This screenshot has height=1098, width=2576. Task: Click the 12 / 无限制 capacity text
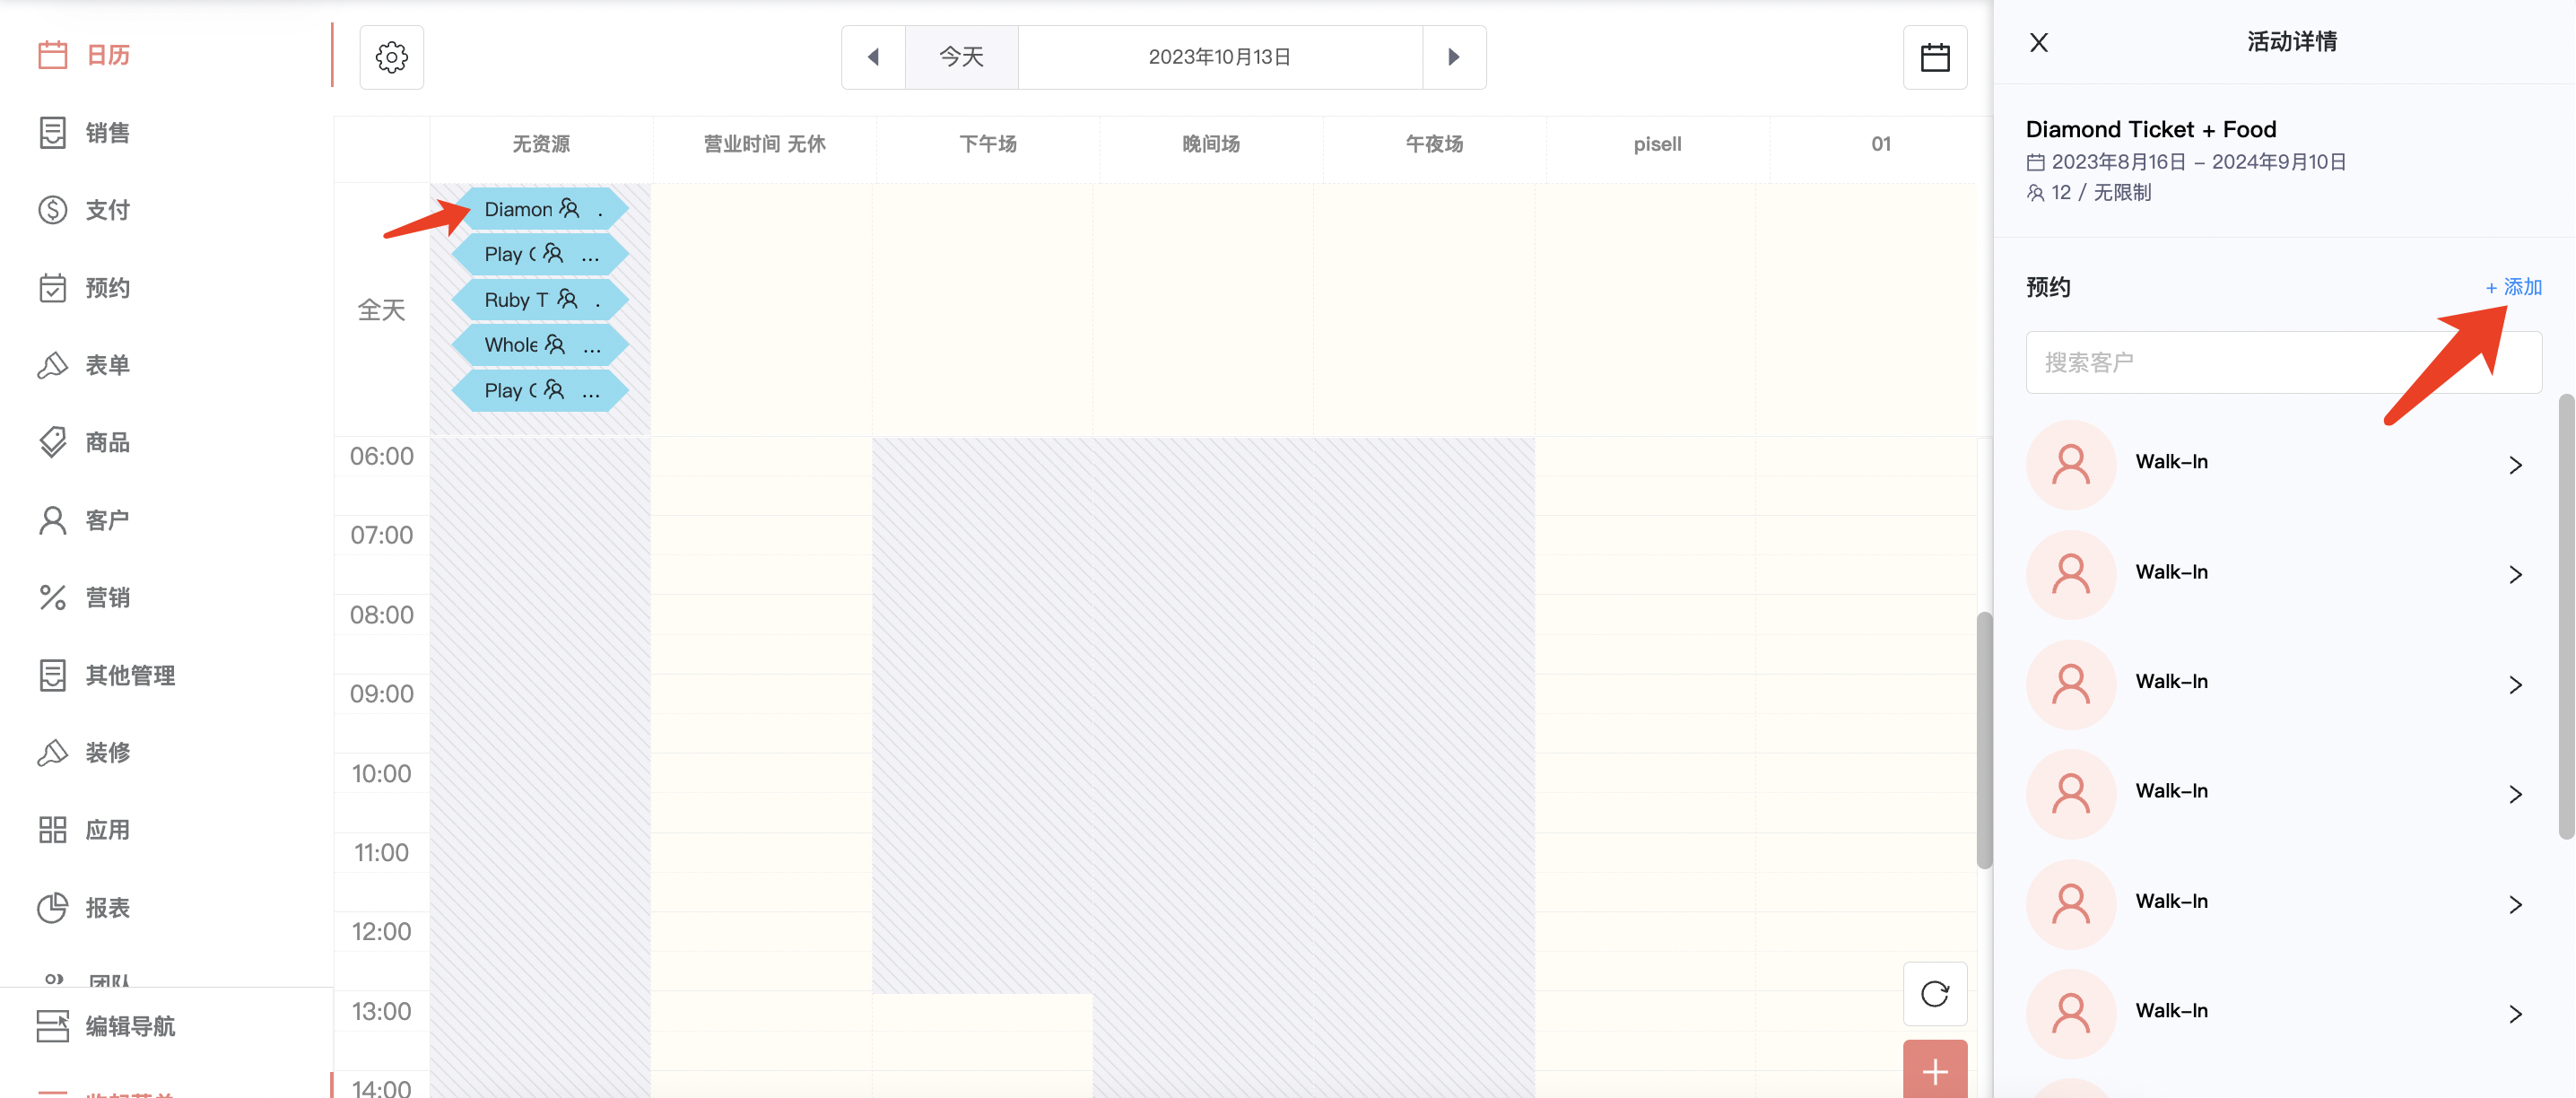(x=2100, y=192)
